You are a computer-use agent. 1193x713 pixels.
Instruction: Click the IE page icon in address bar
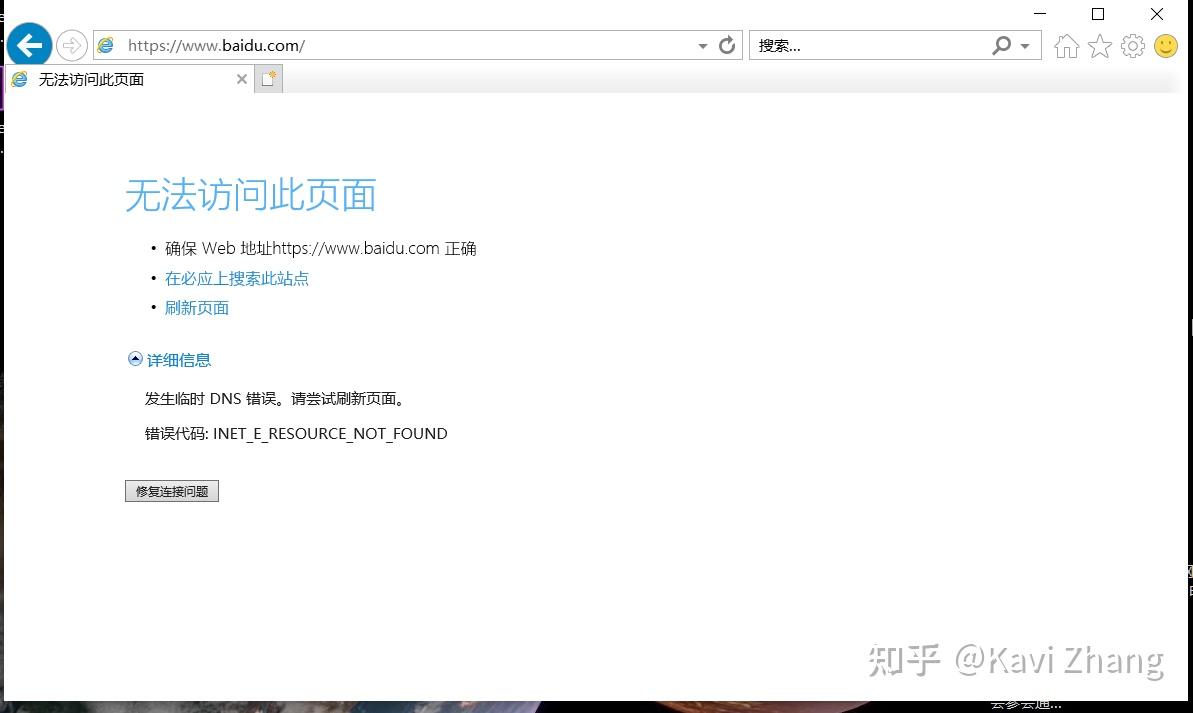(107, 46)
